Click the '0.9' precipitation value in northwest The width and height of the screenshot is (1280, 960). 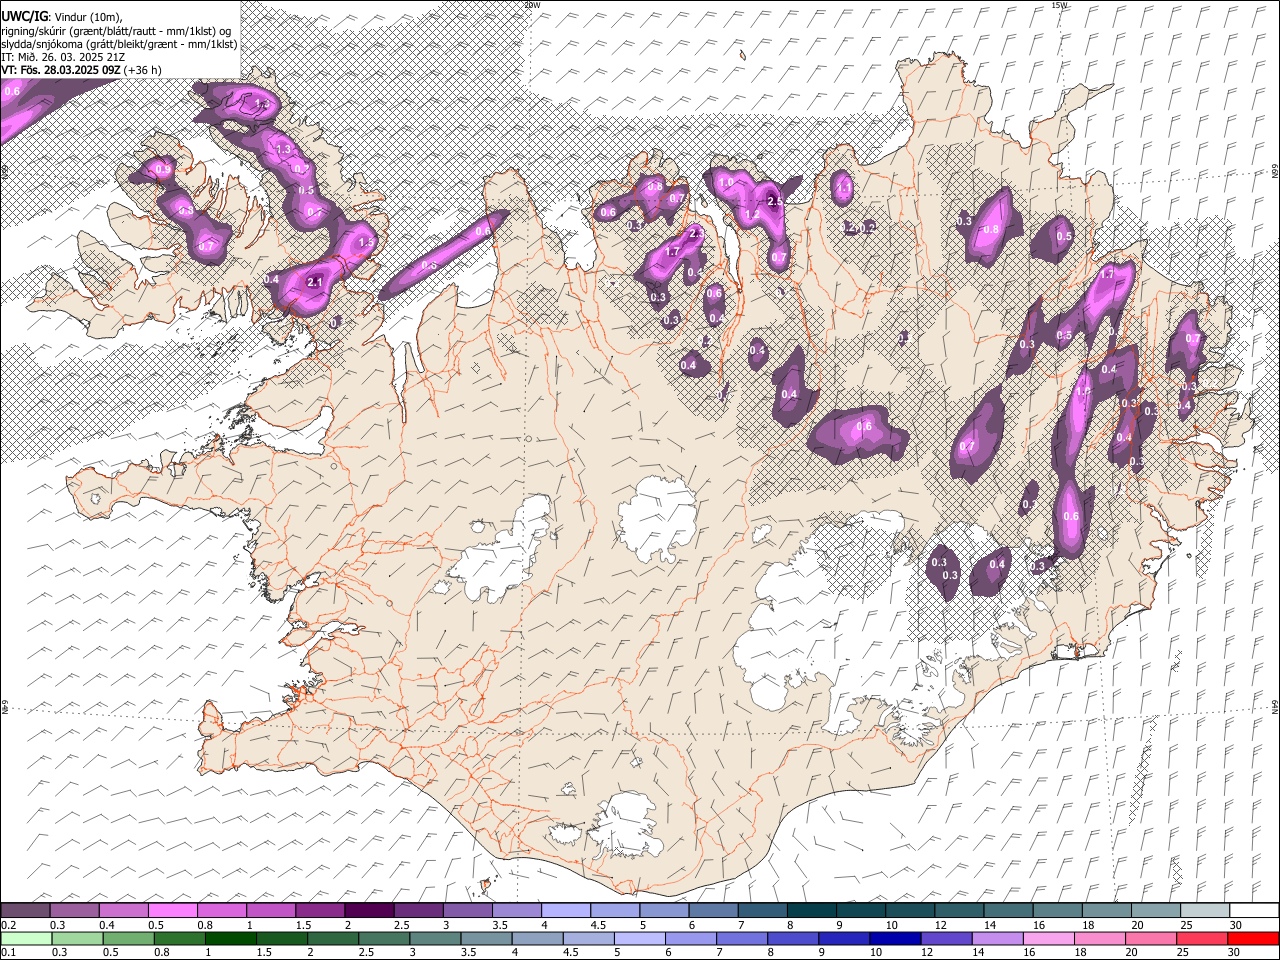pos(163,170)
